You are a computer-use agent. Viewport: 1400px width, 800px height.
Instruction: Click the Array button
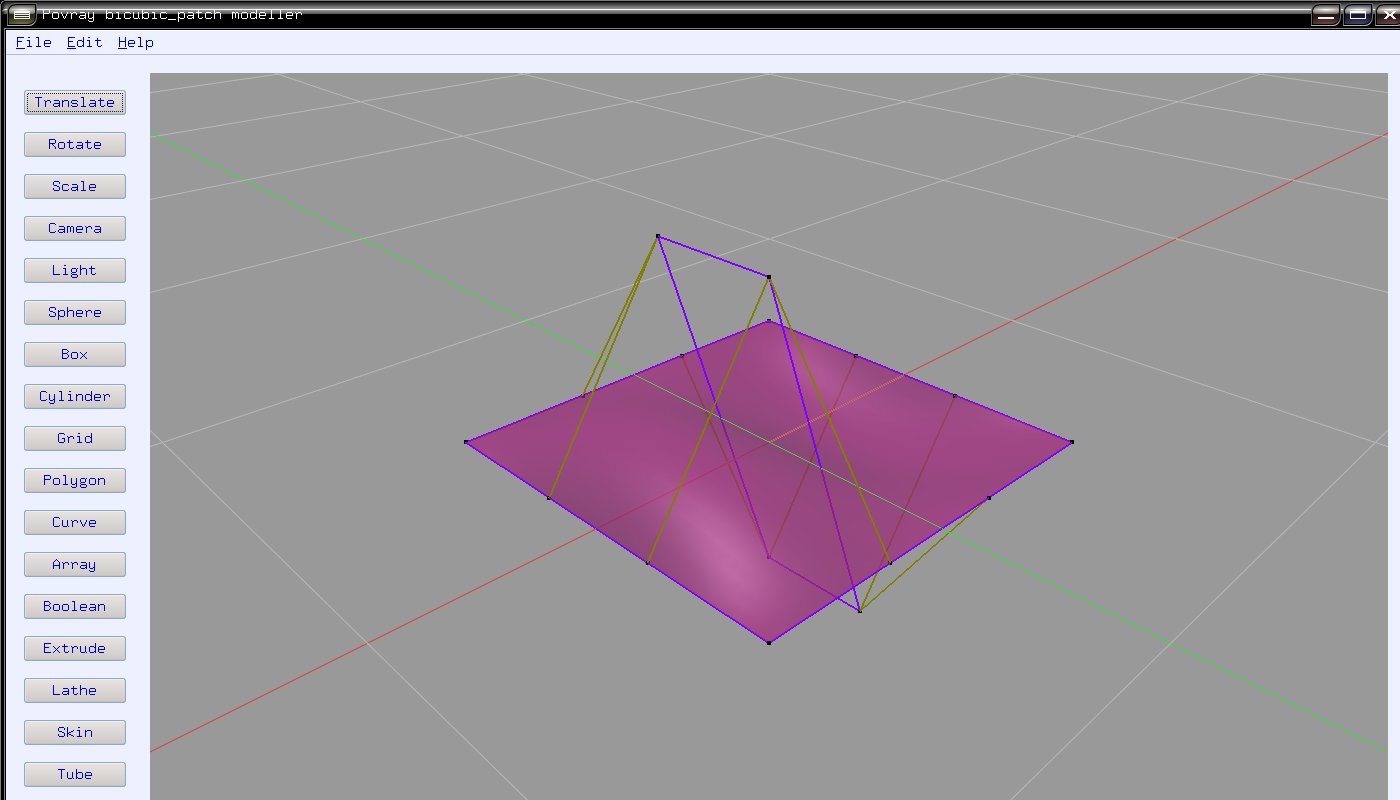pos(75,564)
